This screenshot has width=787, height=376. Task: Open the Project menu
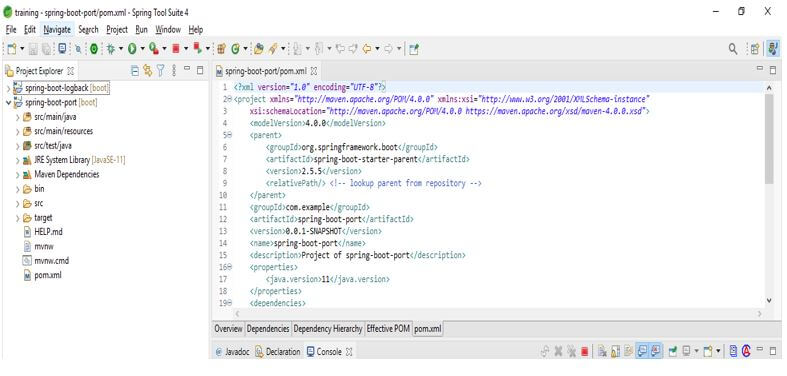(117, 30)
